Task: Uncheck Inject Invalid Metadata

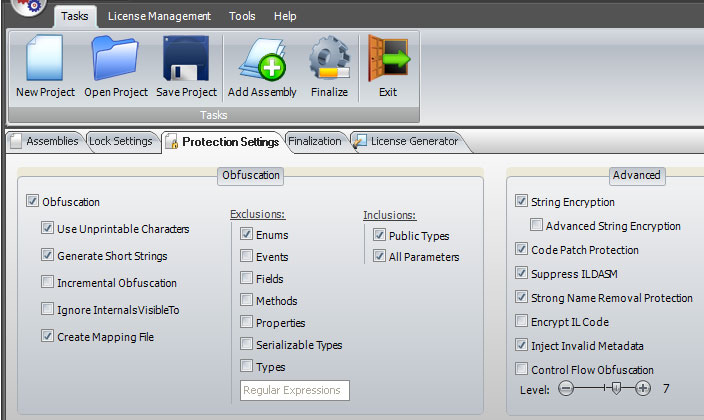Action: pos(521,345)
